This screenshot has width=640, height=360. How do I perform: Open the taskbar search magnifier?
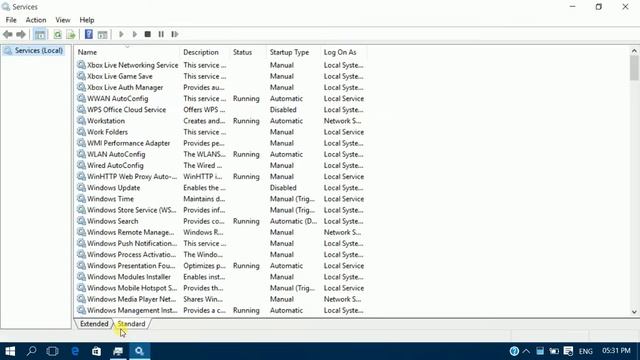31,351
